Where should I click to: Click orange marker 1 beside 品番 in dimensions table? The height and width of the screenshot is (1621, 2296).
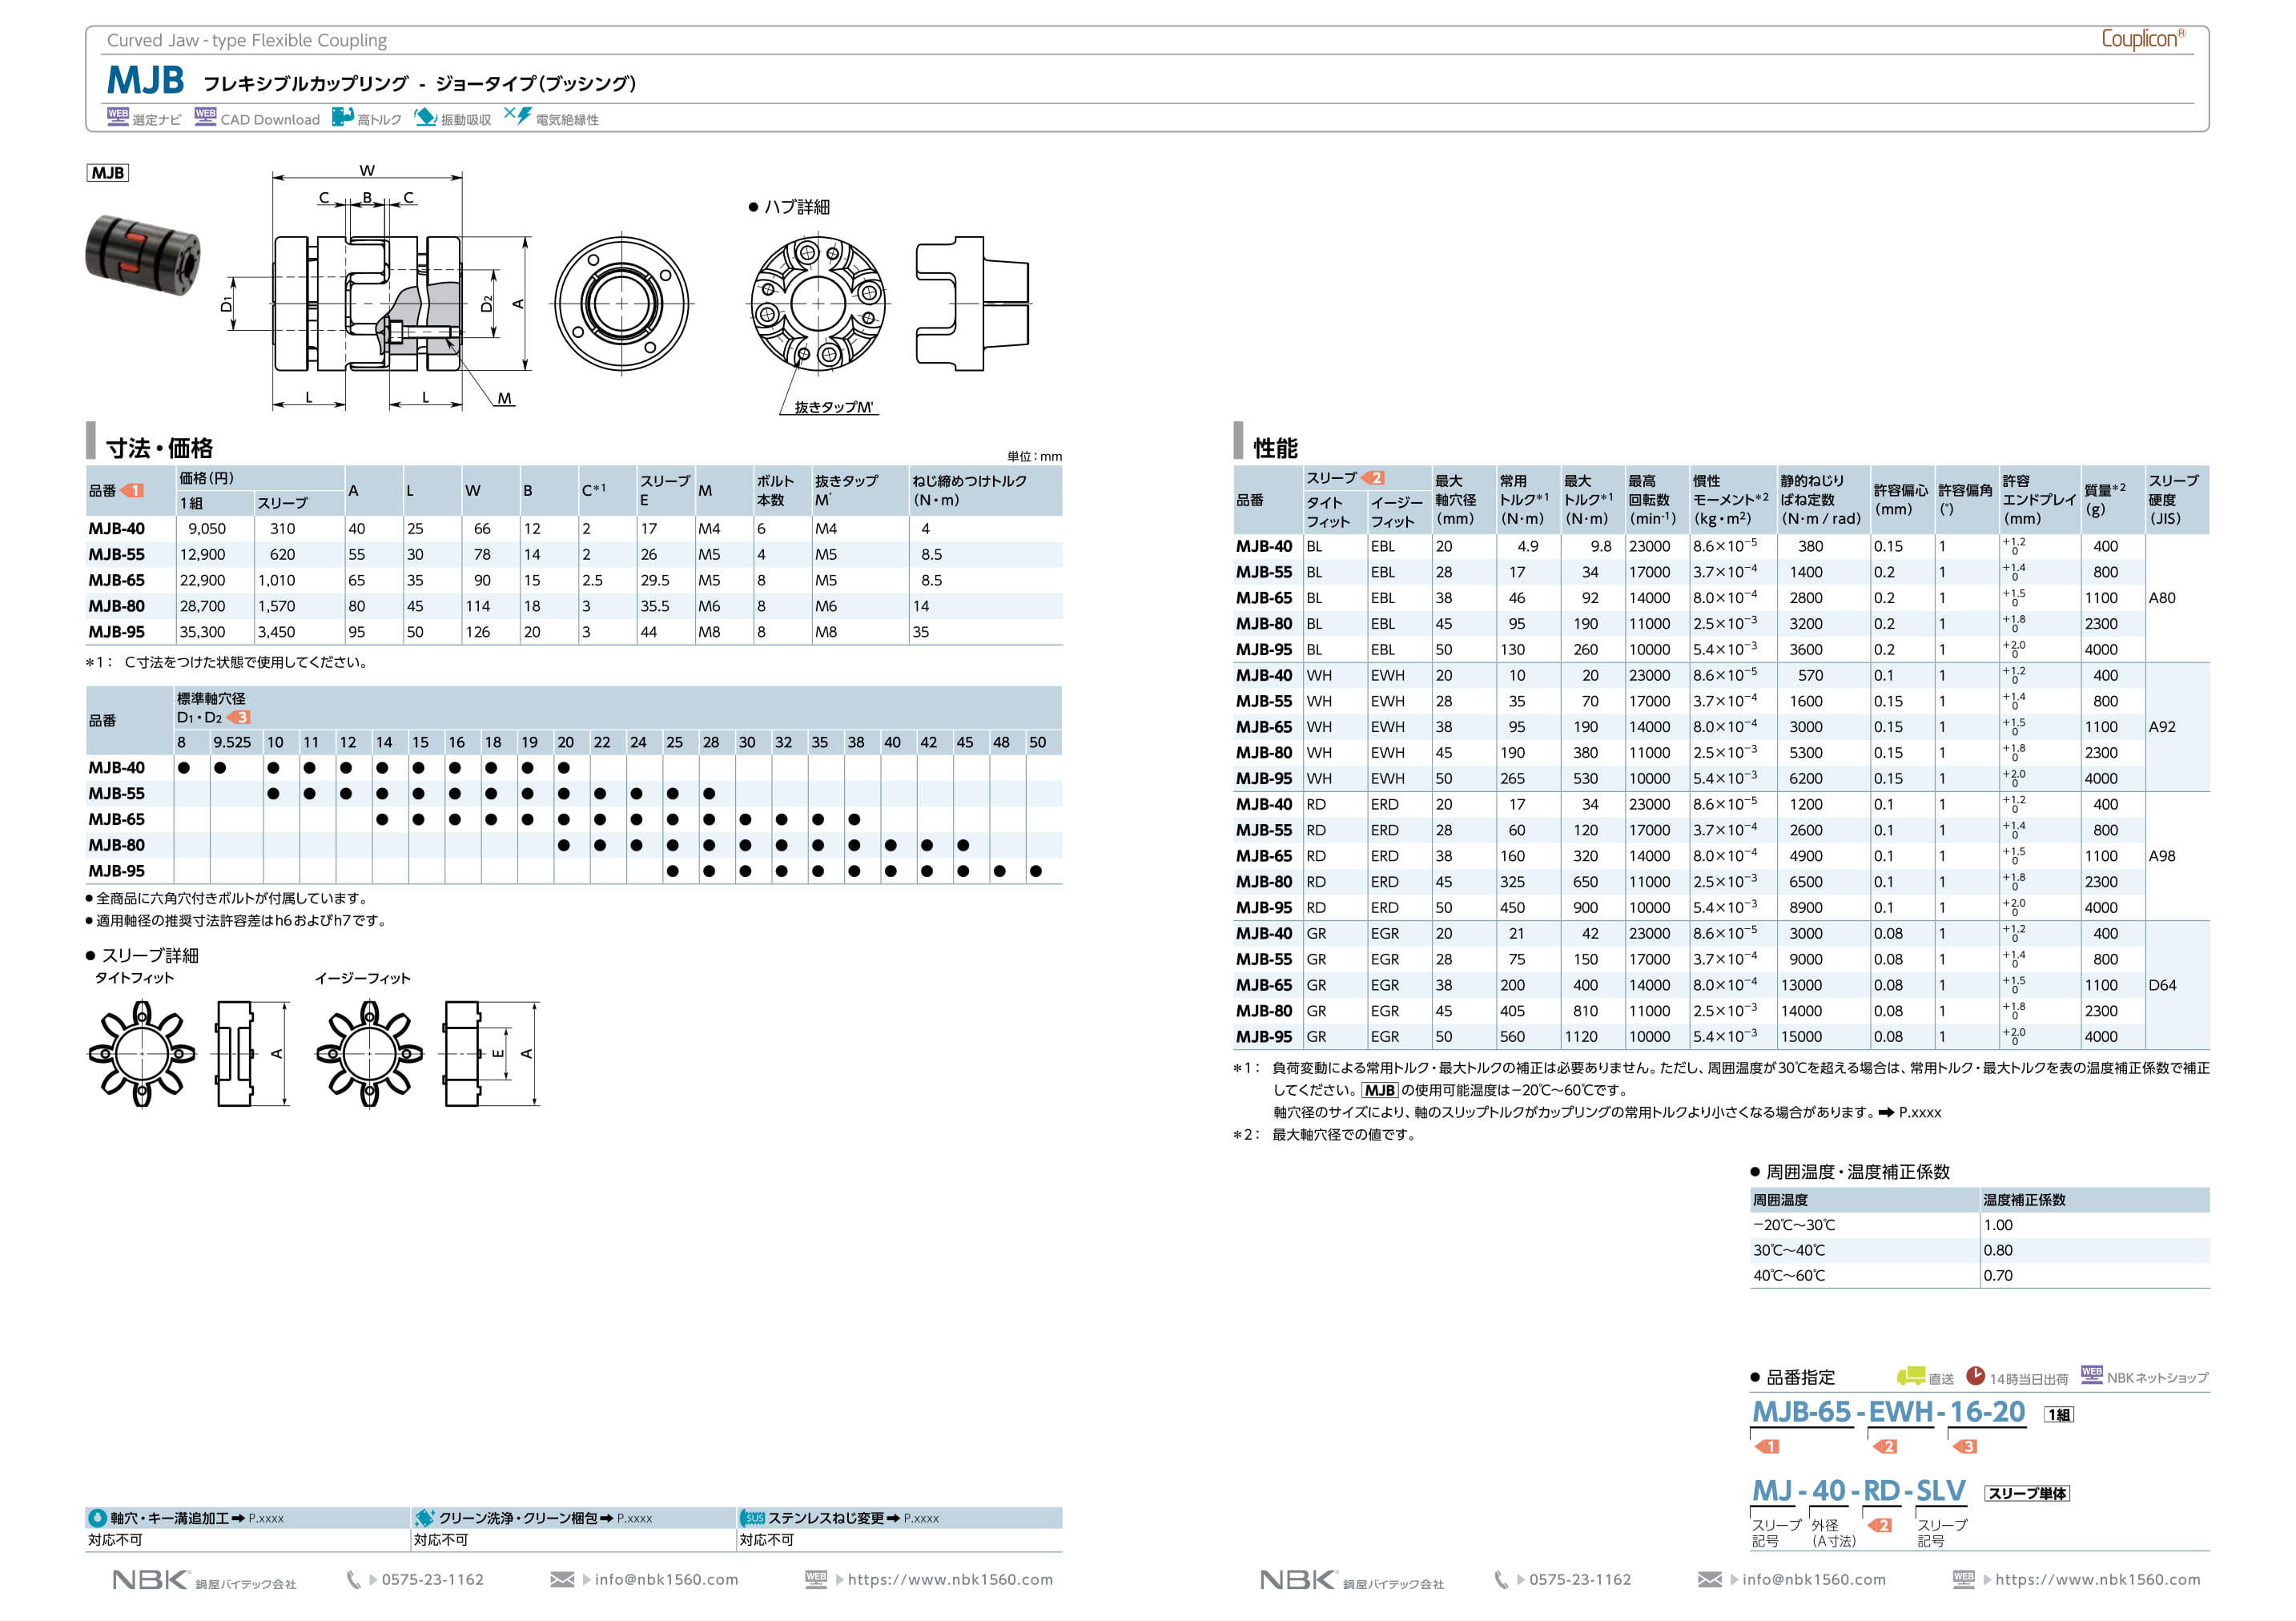[132, 491]
